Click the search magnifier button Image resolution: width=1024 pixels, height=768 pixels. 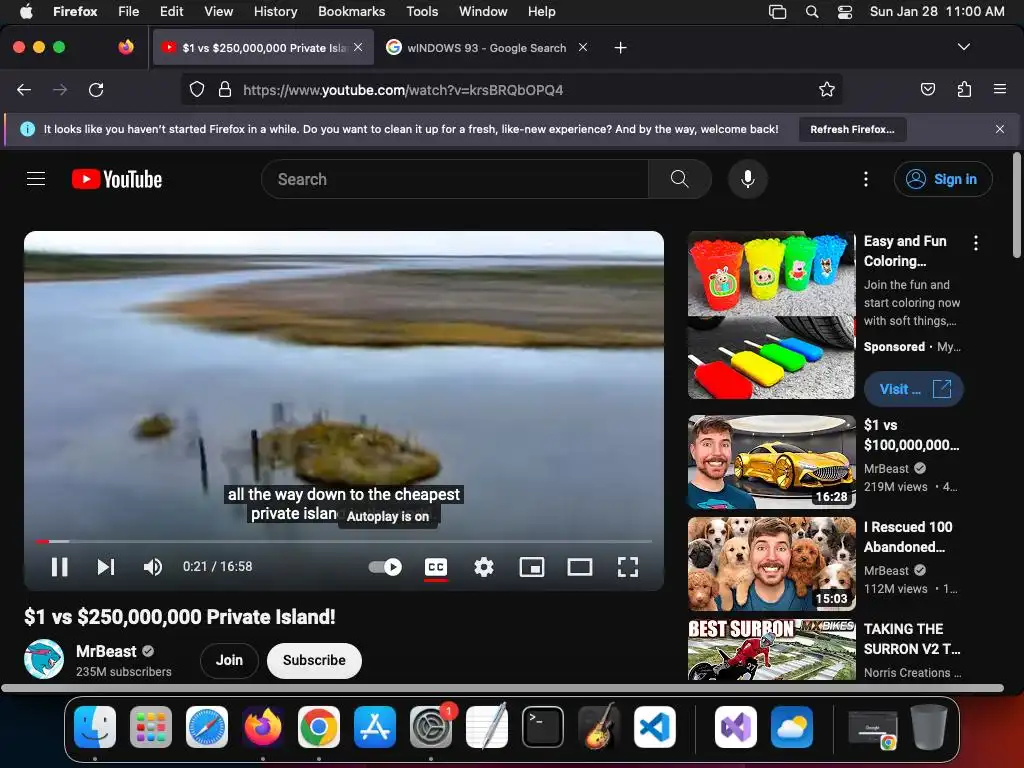(679, 179)
